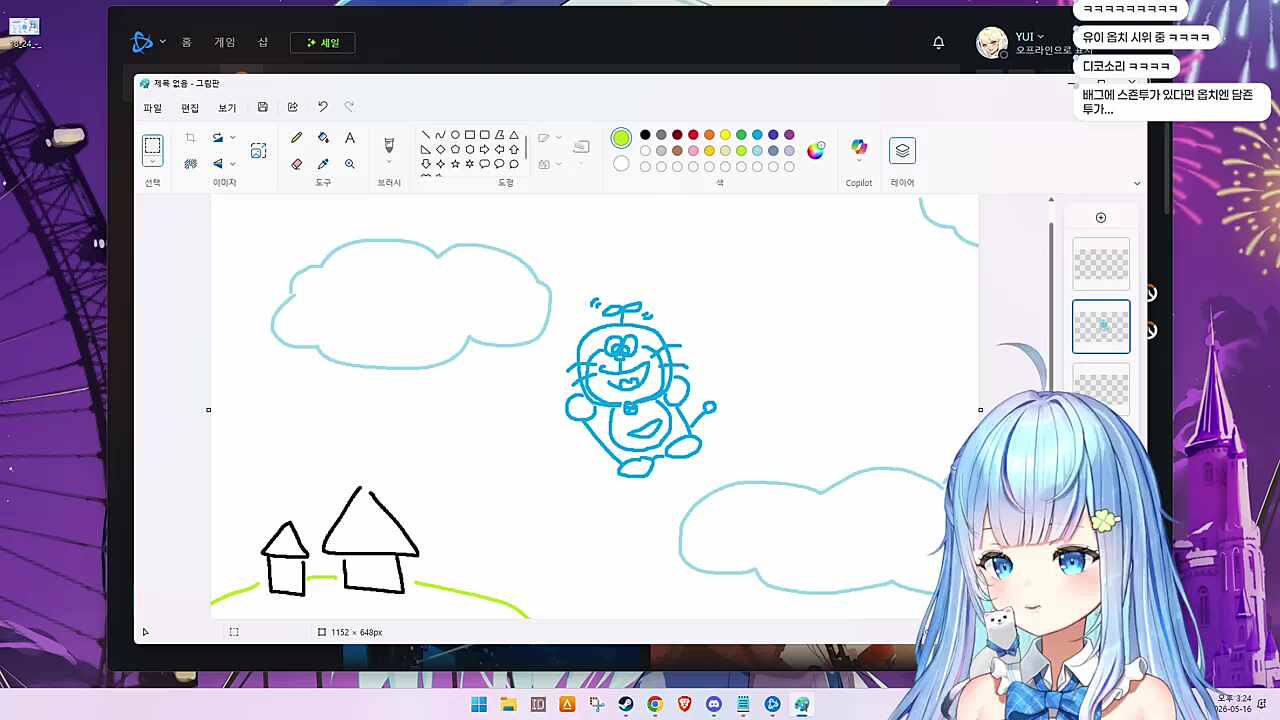Undo the last stroke

click(x=322, y=107)
